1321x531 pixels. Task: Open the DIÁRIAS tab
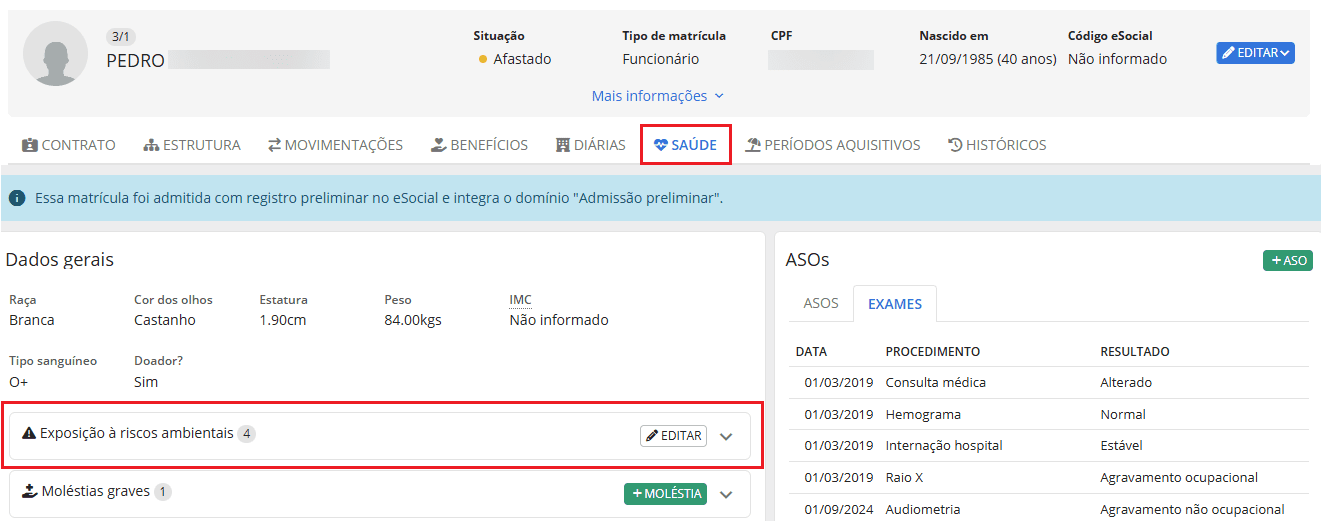[x=591, y=145]
